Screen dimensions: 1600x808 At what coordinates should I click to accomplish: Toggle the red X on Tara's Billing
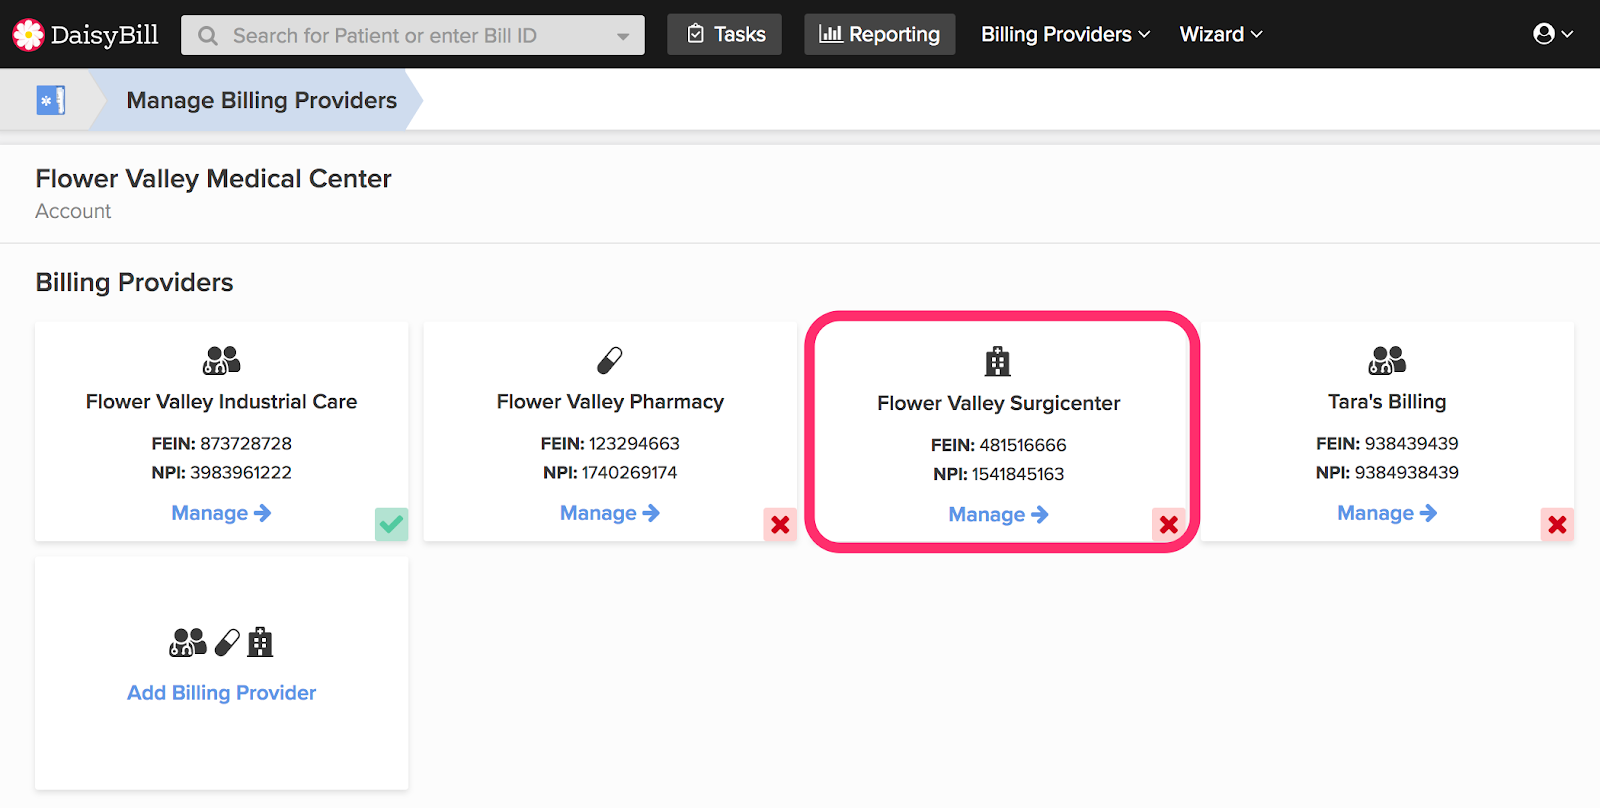point(1557,524)
